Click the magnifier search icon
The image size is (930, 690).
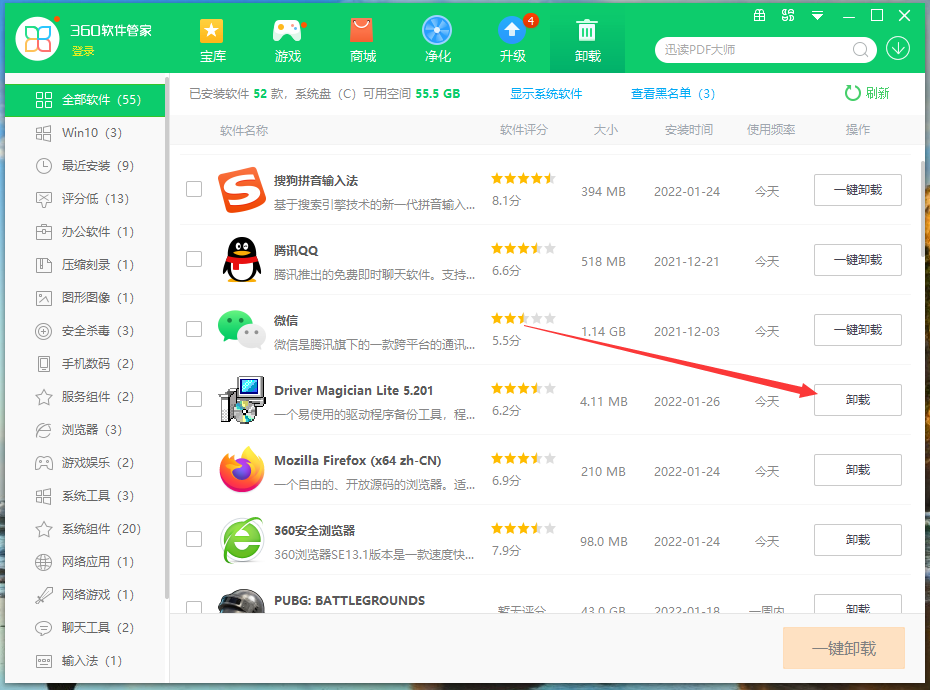860,50
